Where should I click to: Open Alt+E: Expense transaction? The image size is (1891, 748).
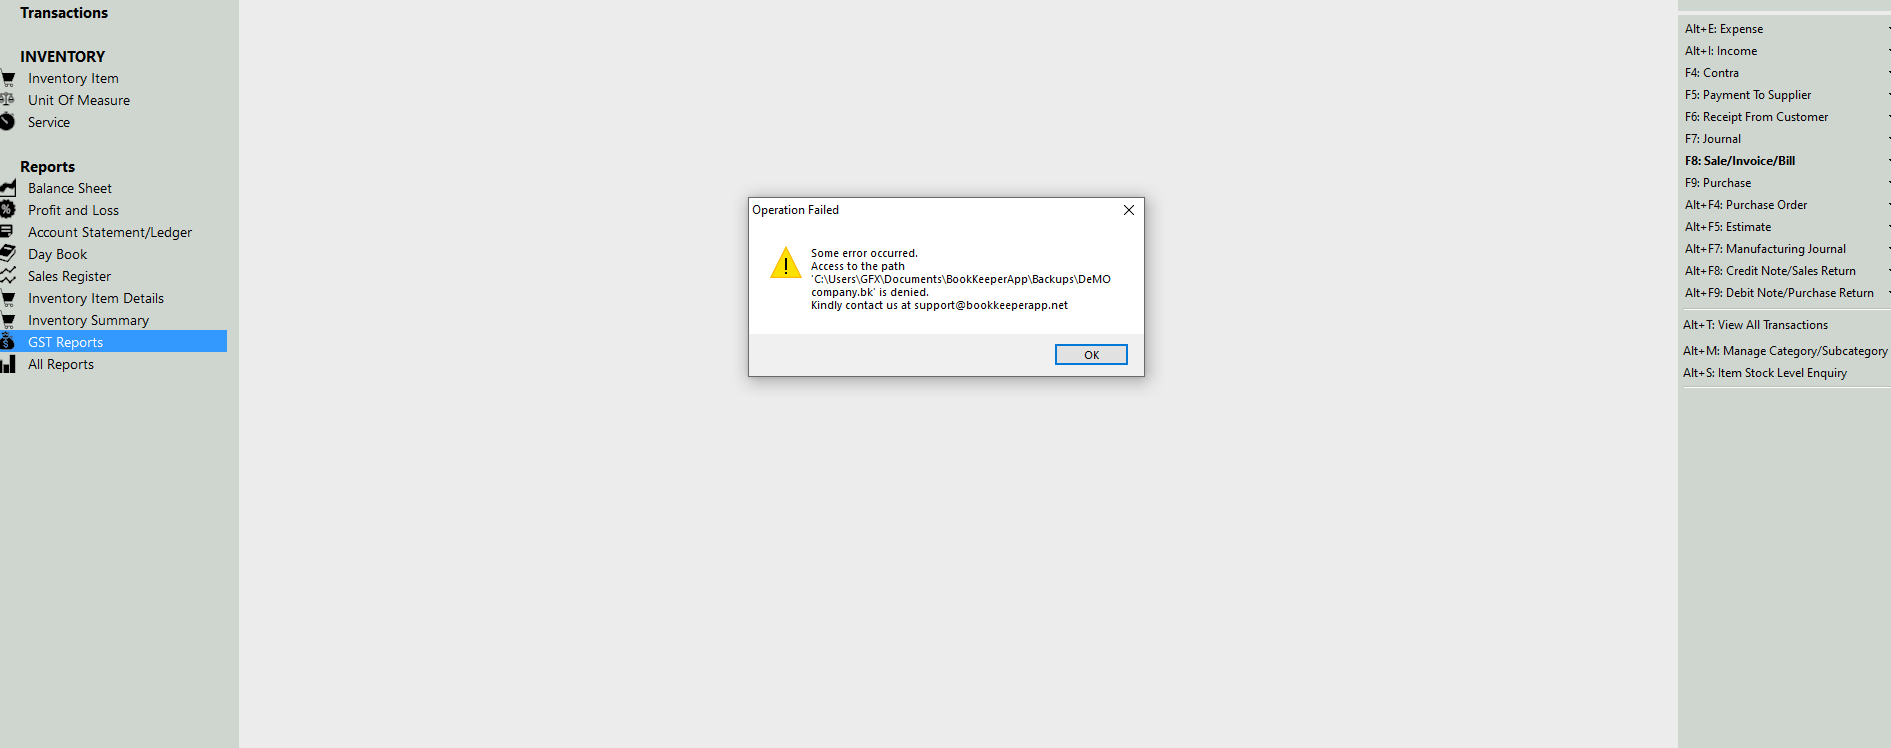(x=1723, y=29)
